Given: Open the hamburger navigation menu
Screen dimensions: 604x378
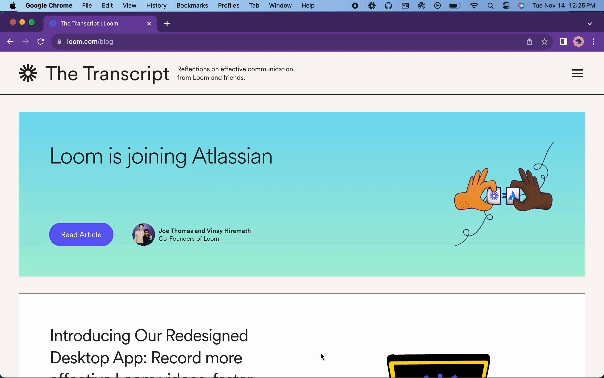Looking at the screenshot, I should [577, 73].
